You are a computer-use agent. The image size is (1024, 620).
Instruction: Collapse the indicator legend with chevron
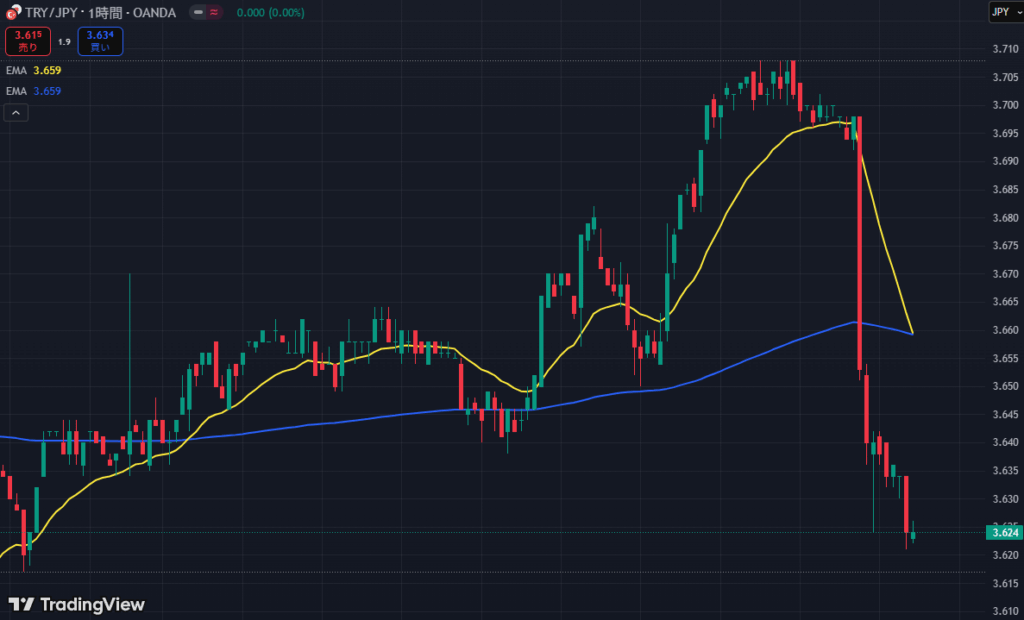click(x=17, y=113)
